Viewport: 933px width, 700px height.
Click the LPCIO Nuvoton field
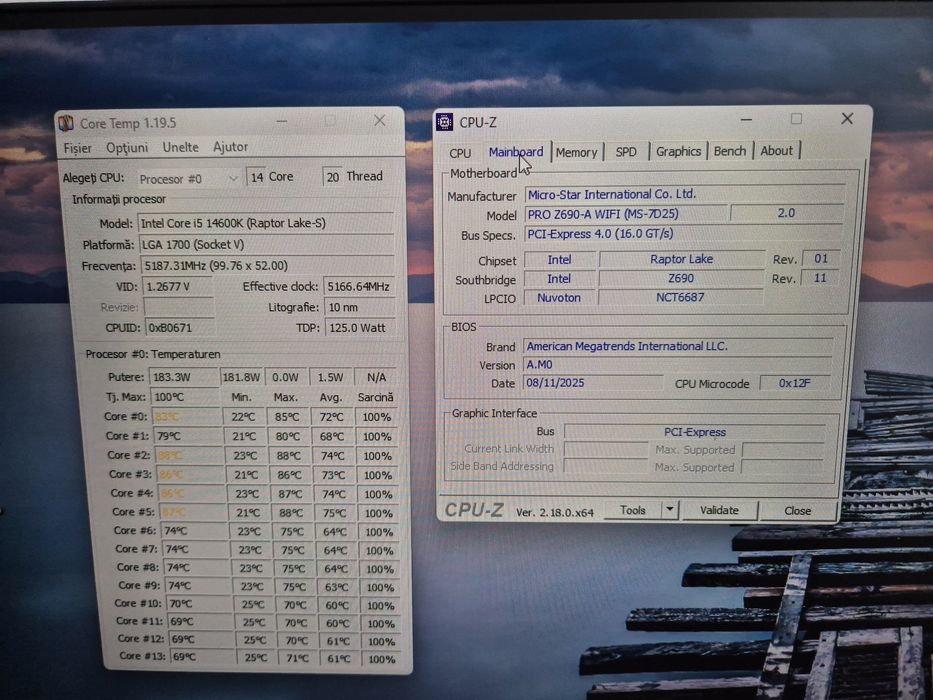(x=559, y=298)
